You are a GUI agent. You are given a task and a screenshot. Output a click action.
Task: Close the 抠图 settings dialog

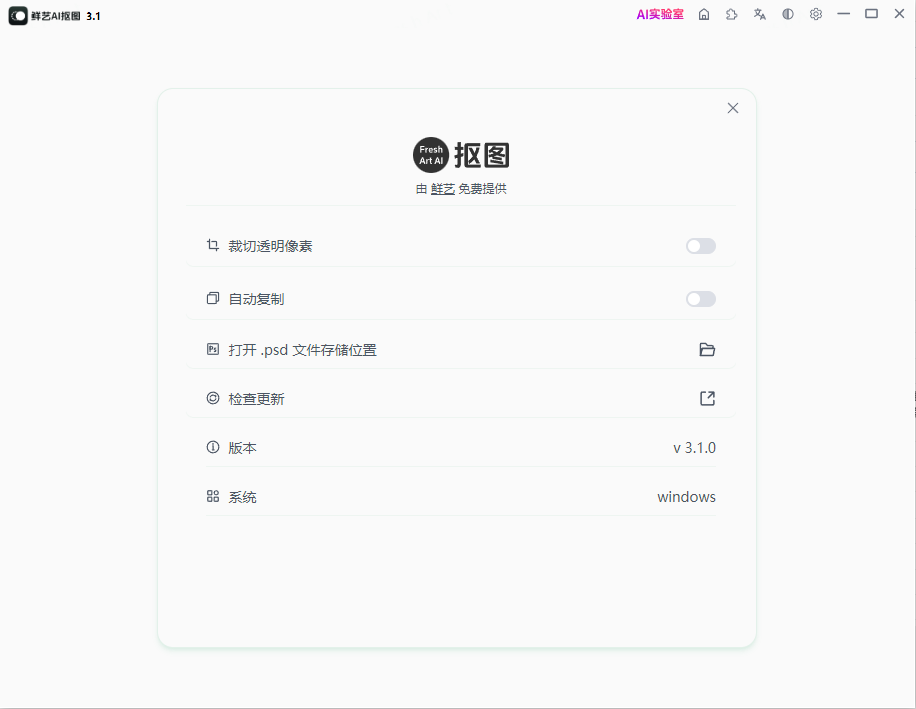[732, 108]
